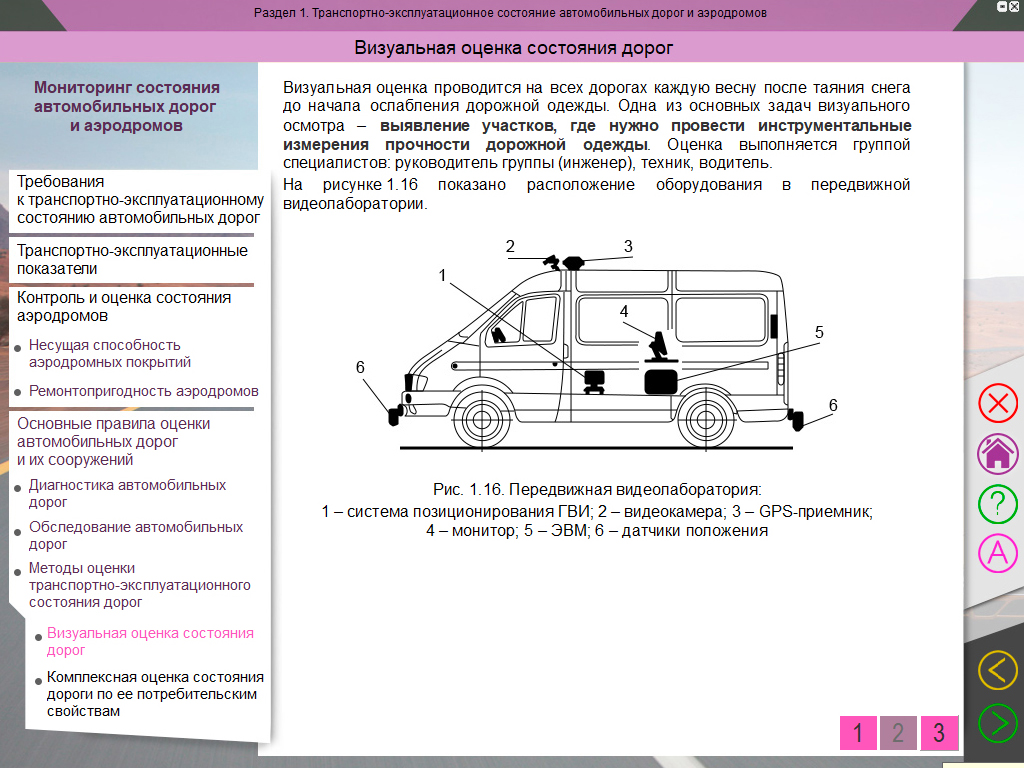Select Ремонтопригодность аэродромов topic
Image resolution: width=1024 pixels, height=768 pixels.
tap(143, 391)
